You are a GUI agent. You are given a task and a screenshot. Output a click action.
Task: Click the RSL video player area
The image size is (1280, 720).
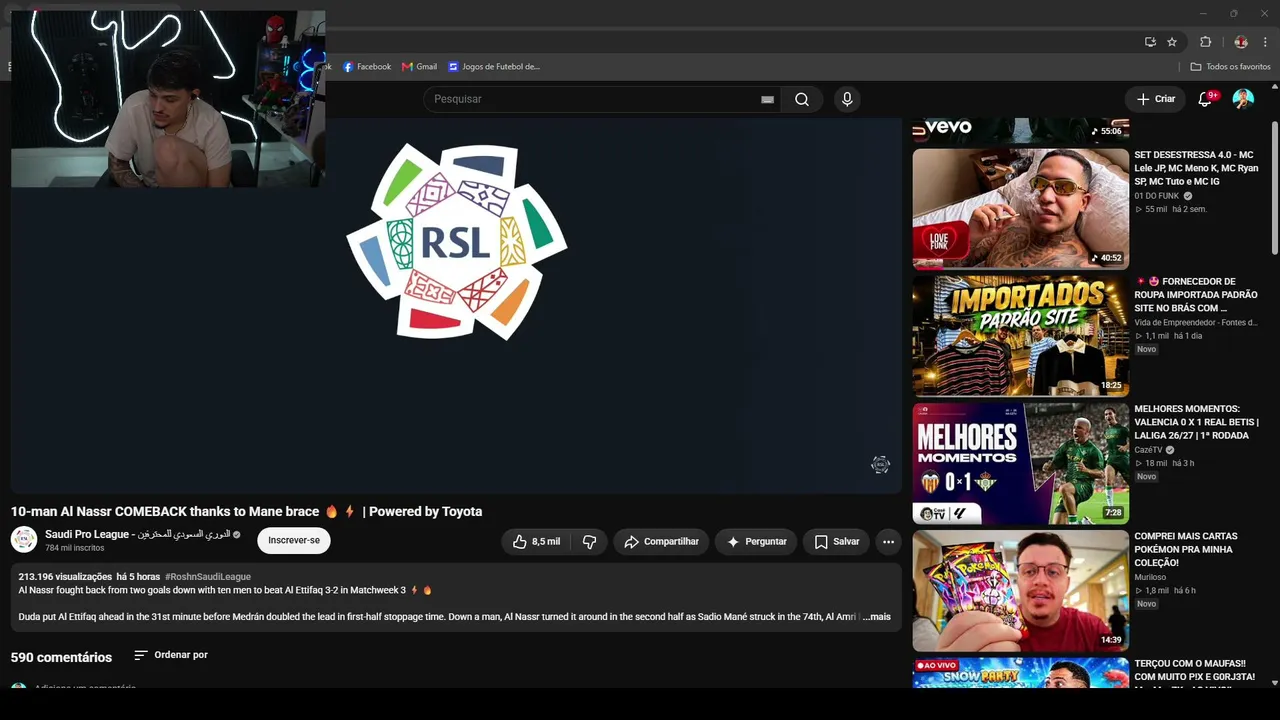coord(456,305)
